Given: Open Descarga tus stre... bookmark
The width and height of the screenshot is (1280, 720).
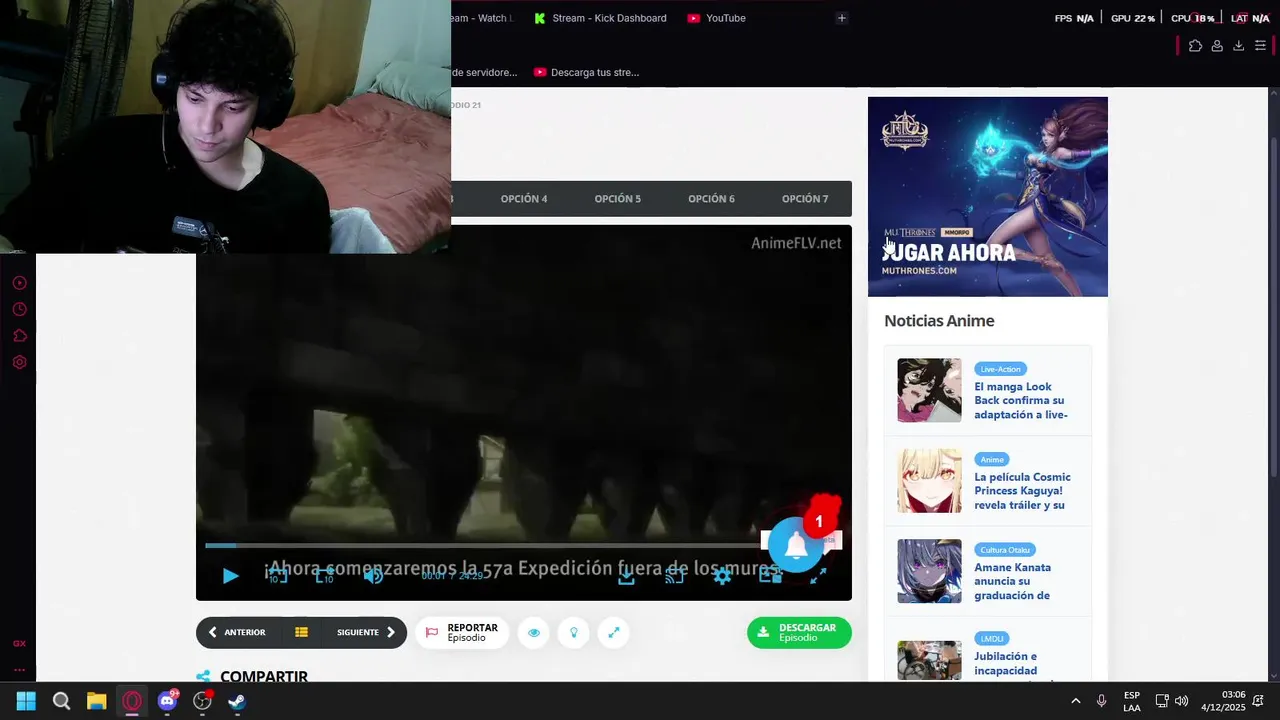Looking at the screenshot, I should pos(586,72).
